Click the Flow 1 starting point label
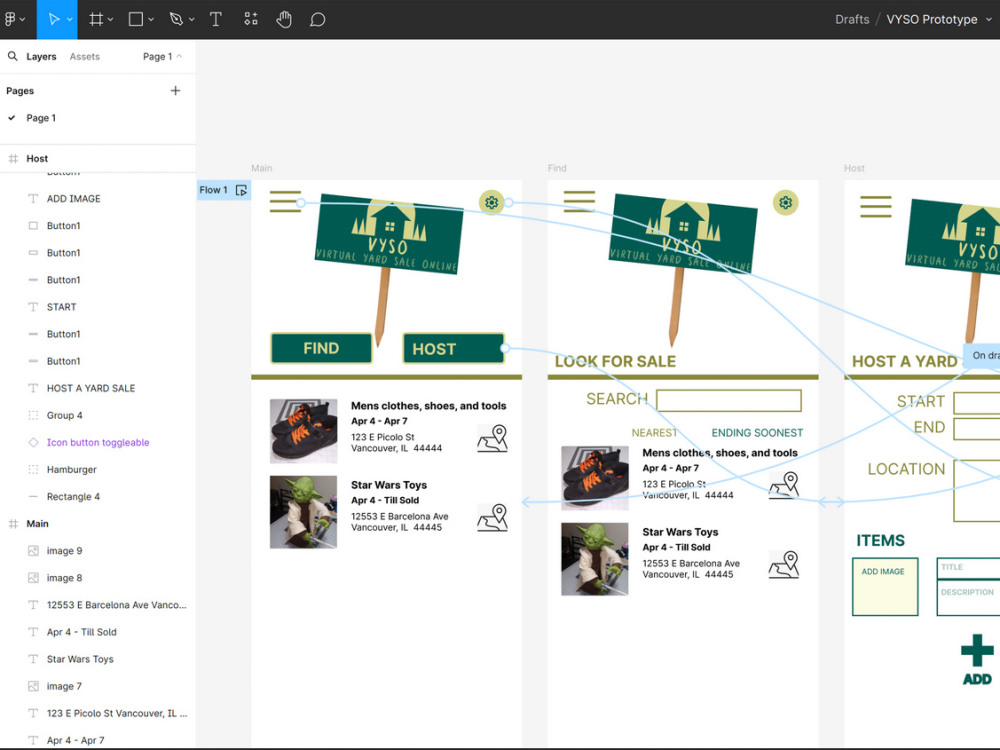This screenshot has width=1000, height=750. pos(213,190)
